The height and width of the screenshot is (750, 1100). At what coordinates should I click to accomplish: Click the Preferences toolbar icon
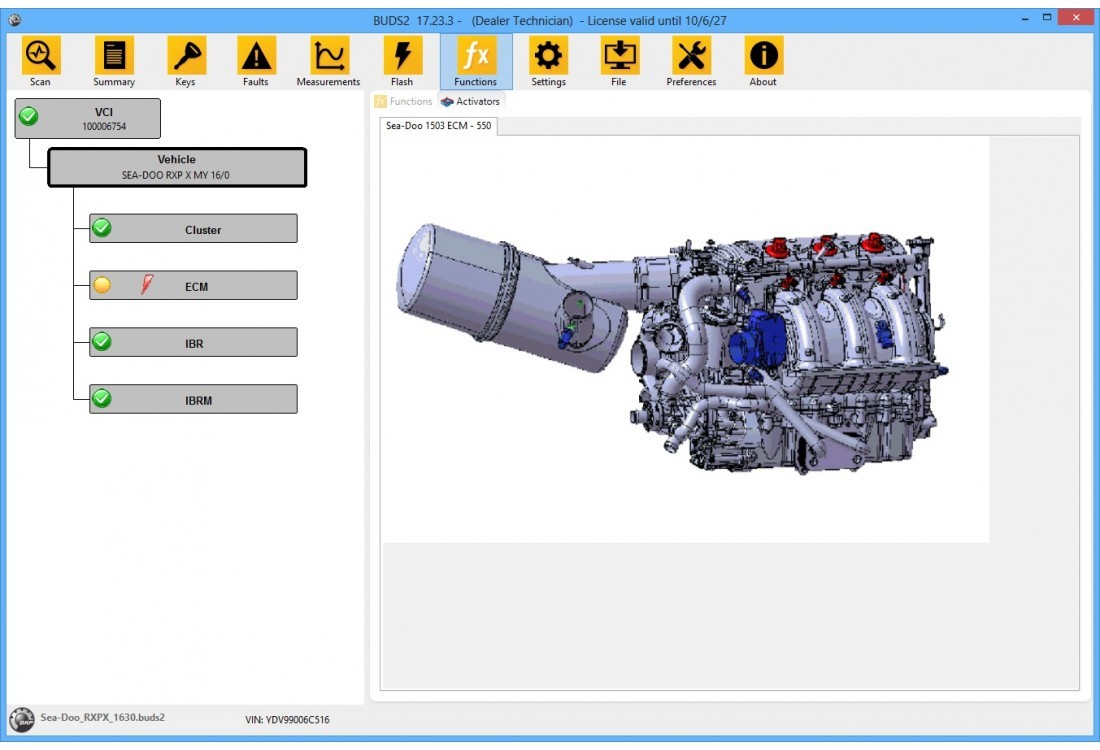pyautogui.click(x=691, y=58)
